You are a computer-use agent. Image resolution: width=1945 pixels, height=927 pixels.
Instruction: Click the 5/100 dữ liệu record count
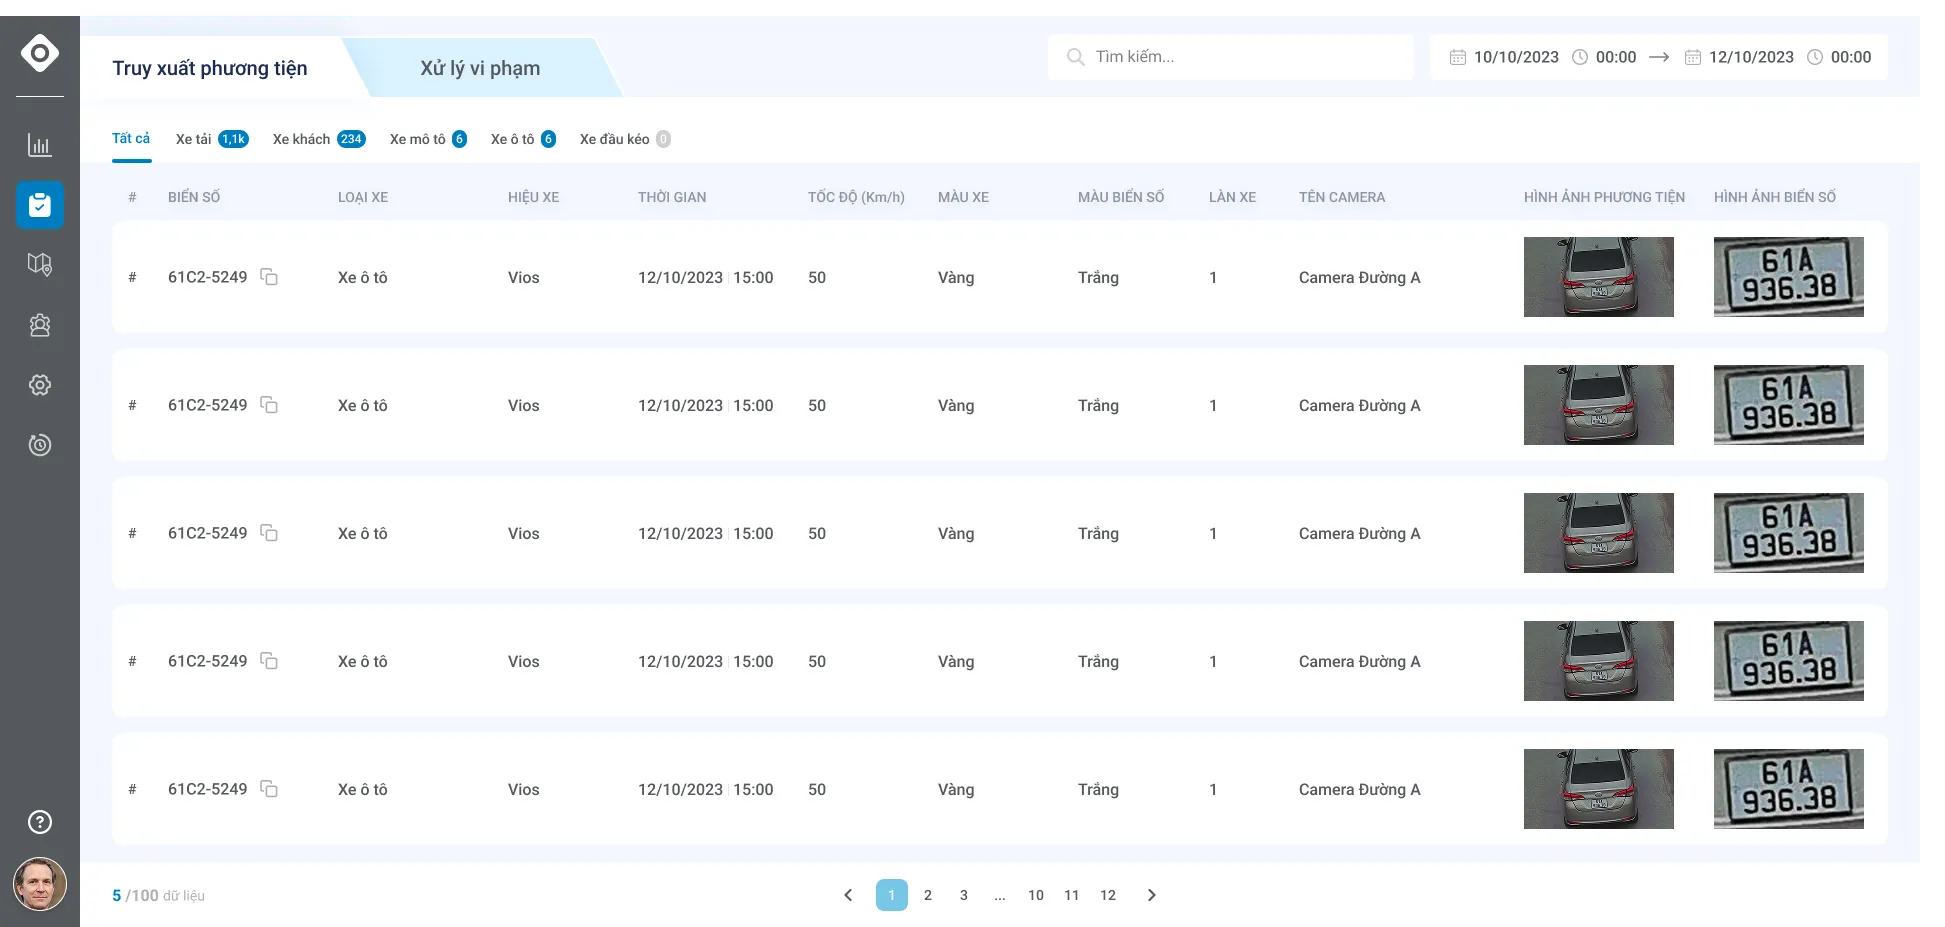(158, 895)
